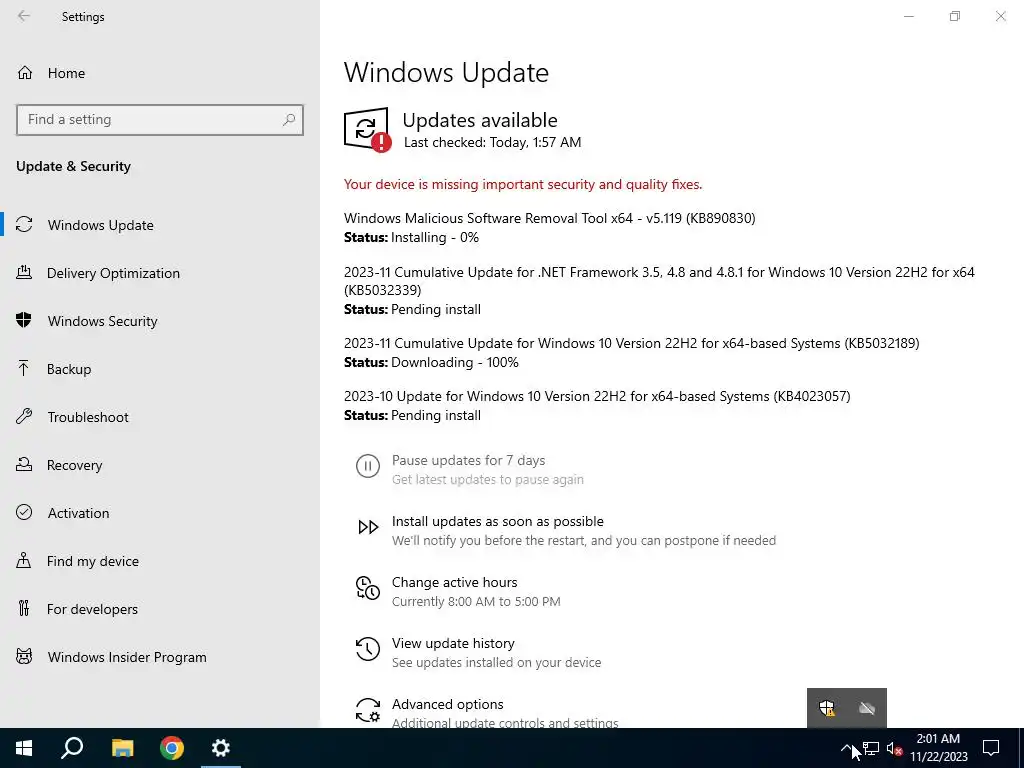Image resolution: width=1024 pixels, height=768 pixels.
Task: Click 'Status: Installing - 0%' text
Action: click(x=411, y=237)
